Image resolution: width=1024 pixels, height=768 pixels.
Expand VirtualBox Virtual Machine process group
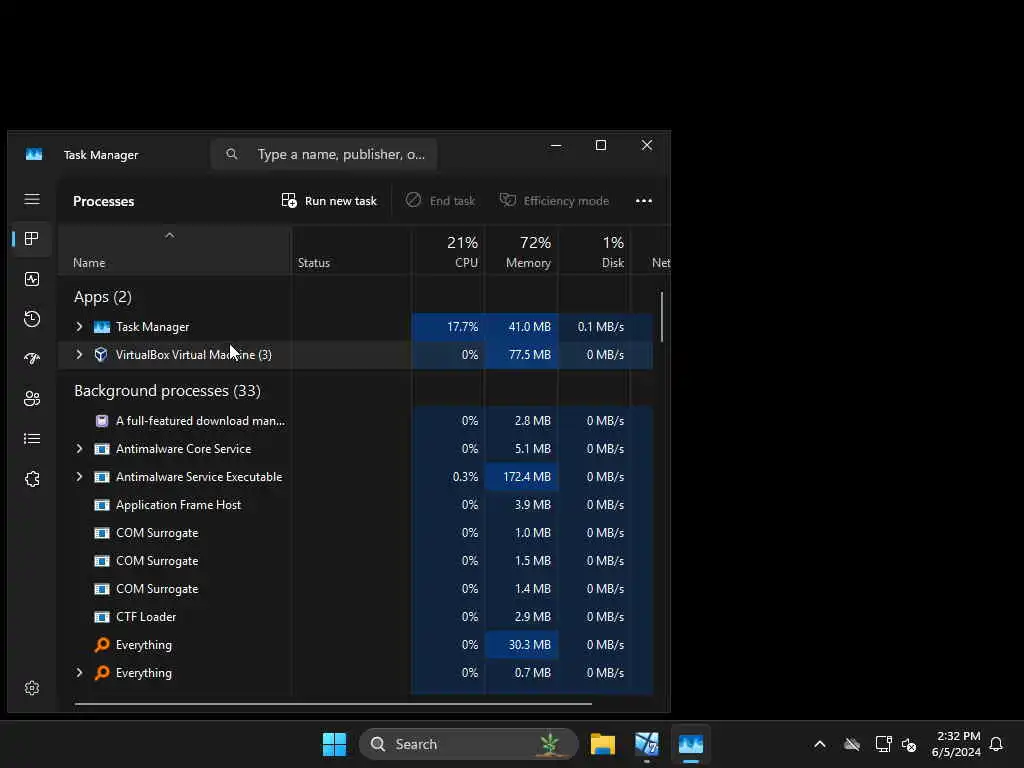79,355
